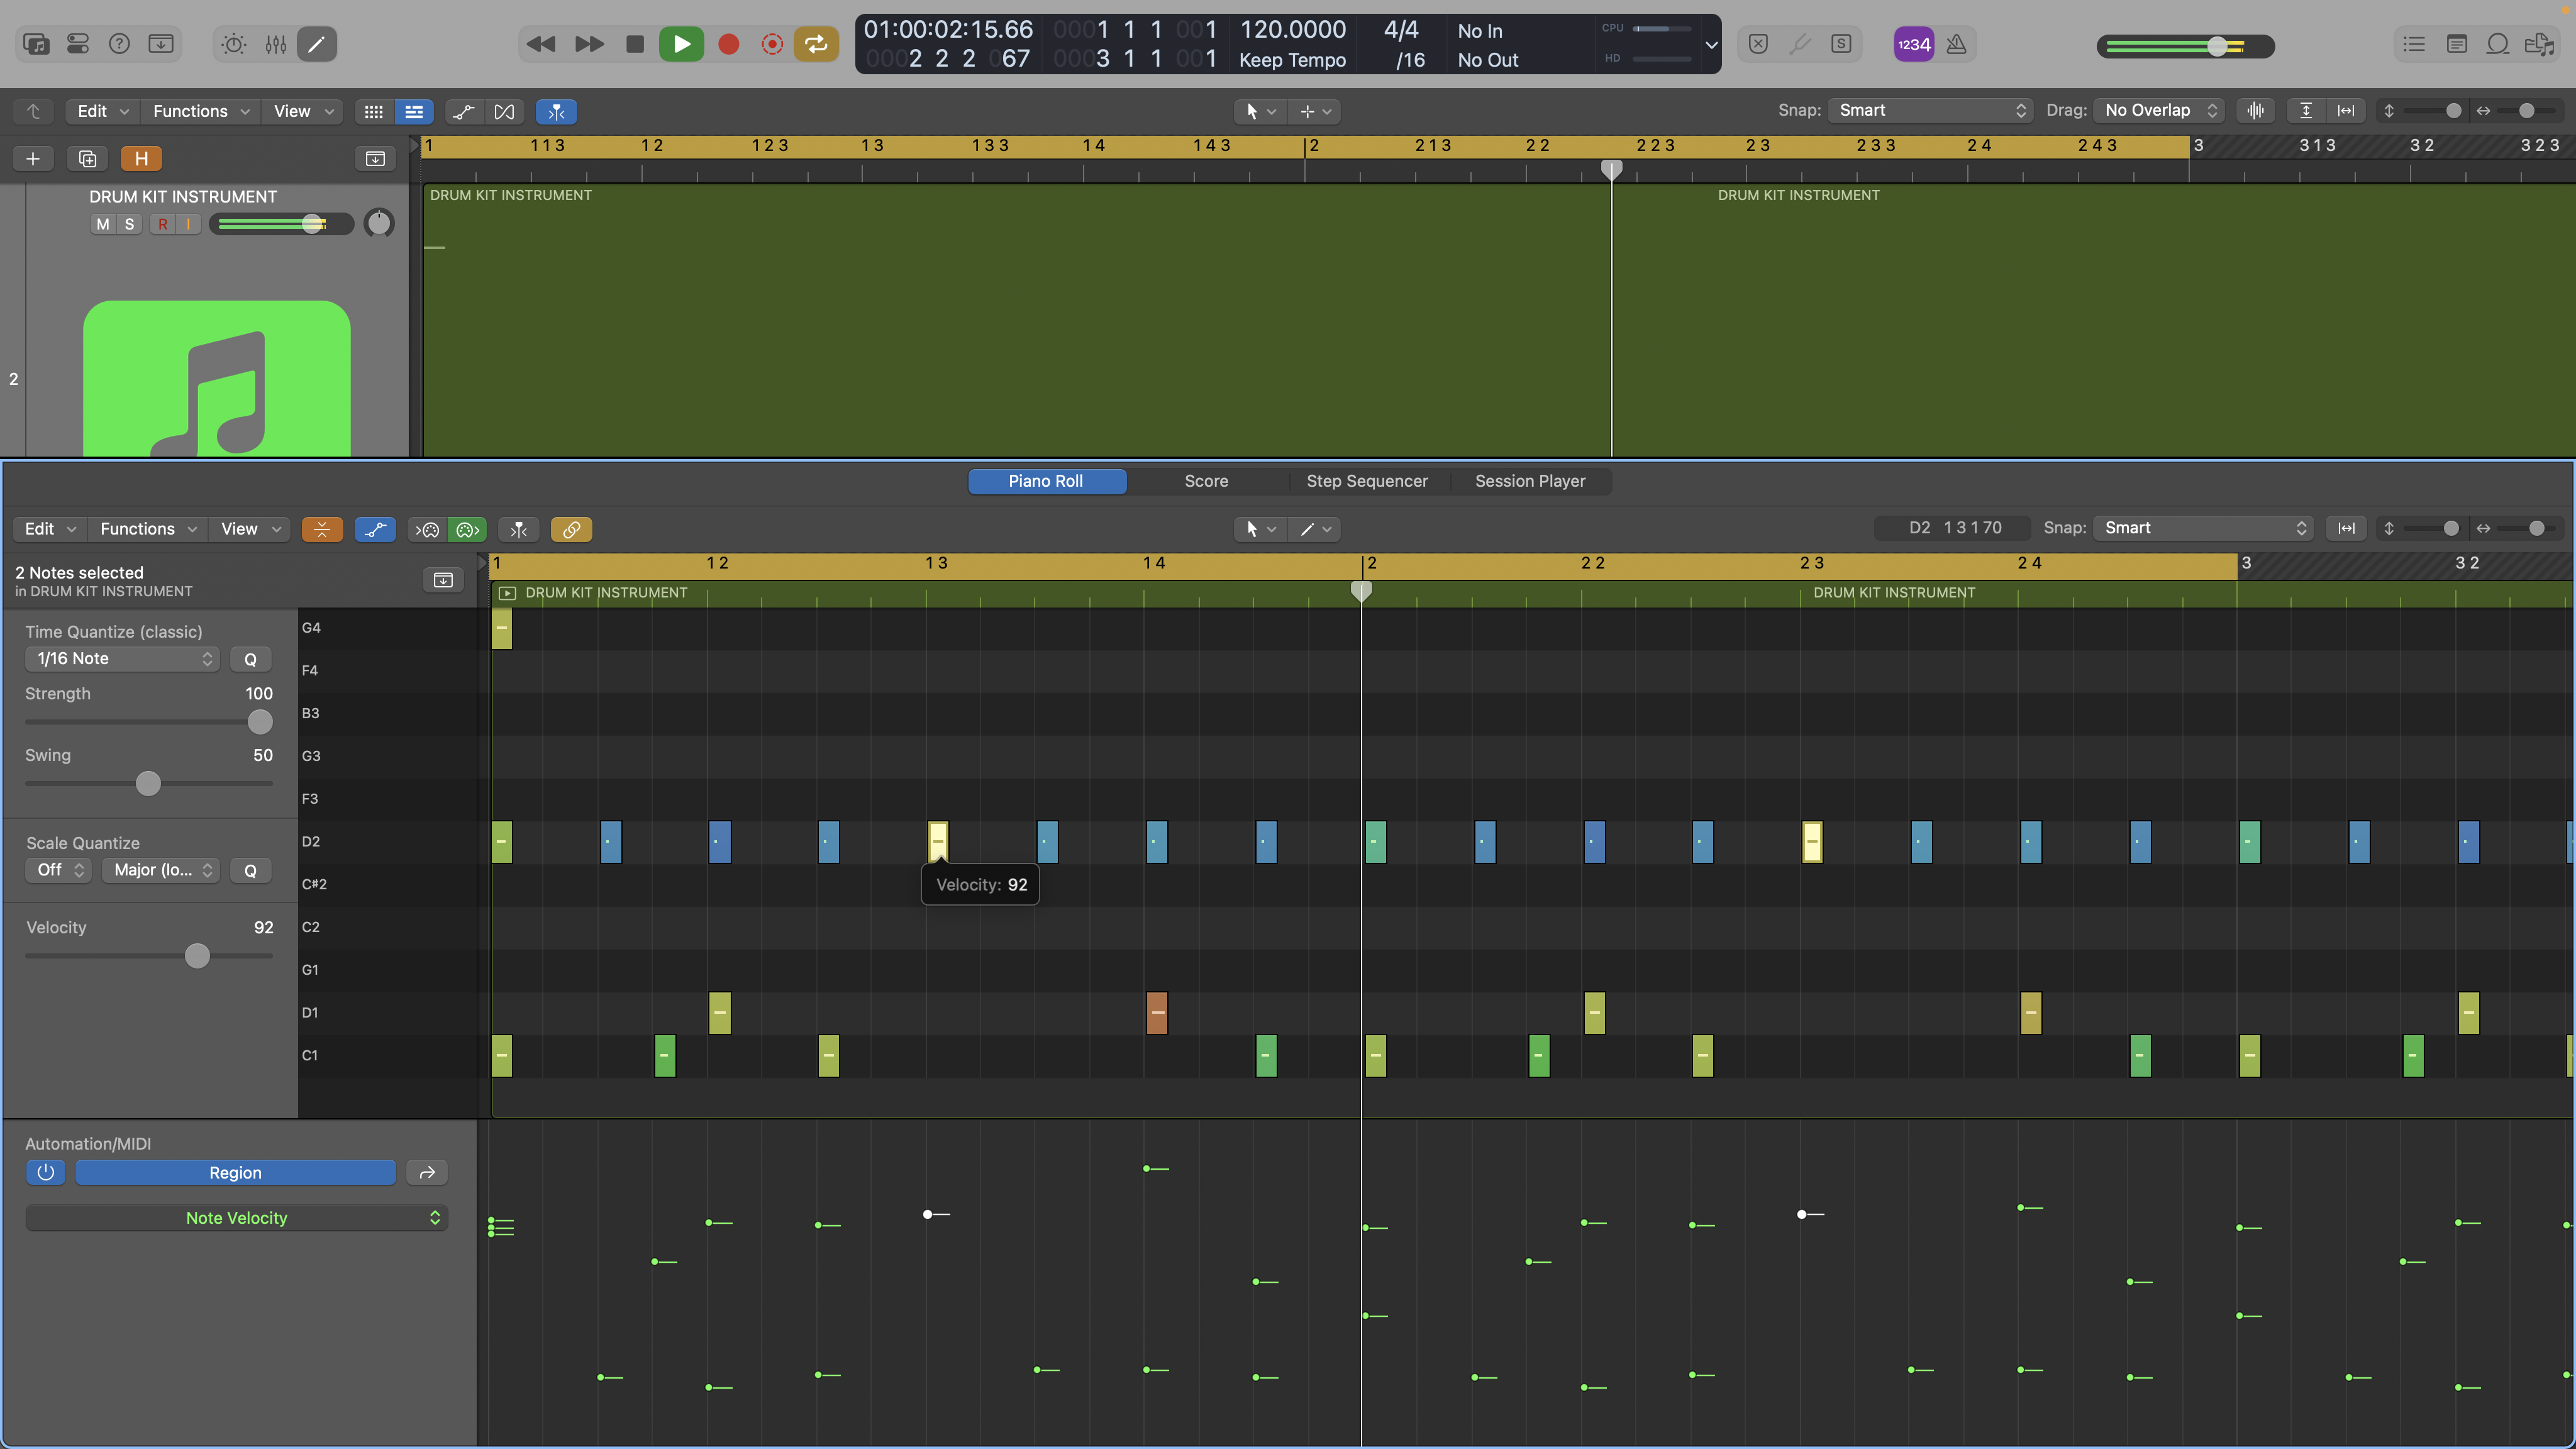Stop playback

tap(634, 44)
